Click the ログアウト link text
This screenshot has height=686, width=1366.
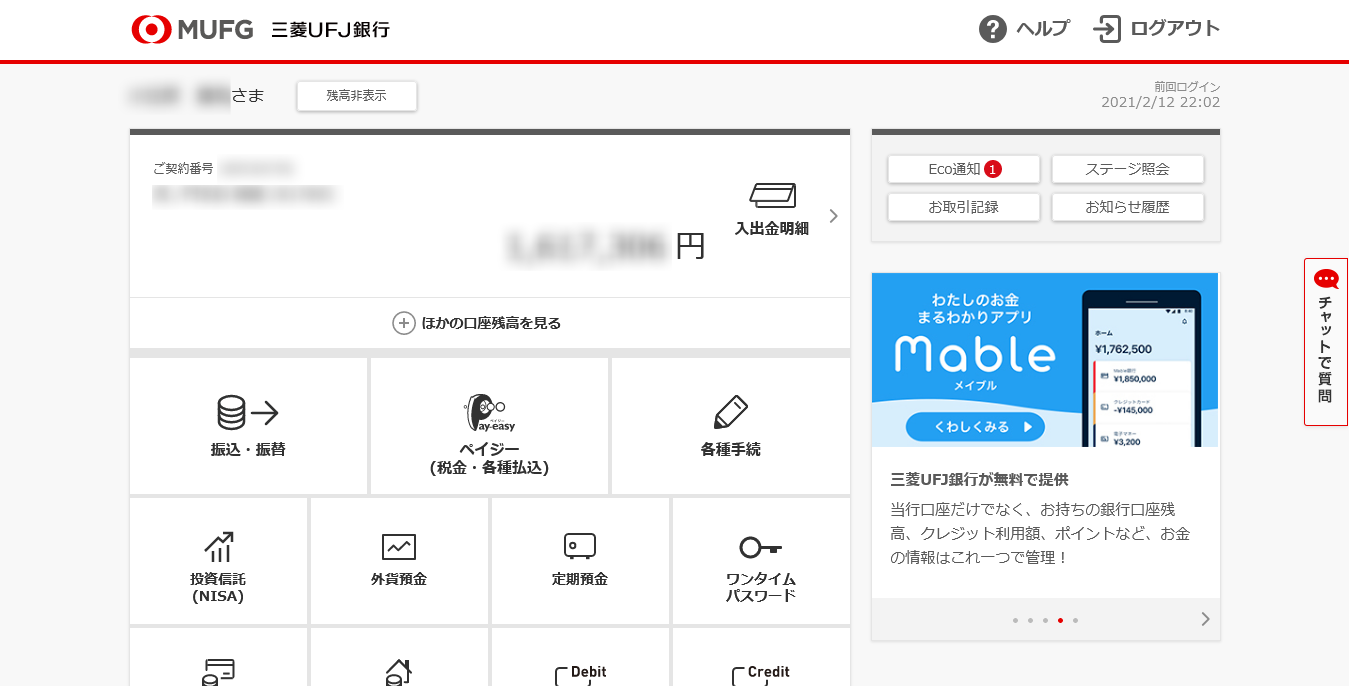1175,29
